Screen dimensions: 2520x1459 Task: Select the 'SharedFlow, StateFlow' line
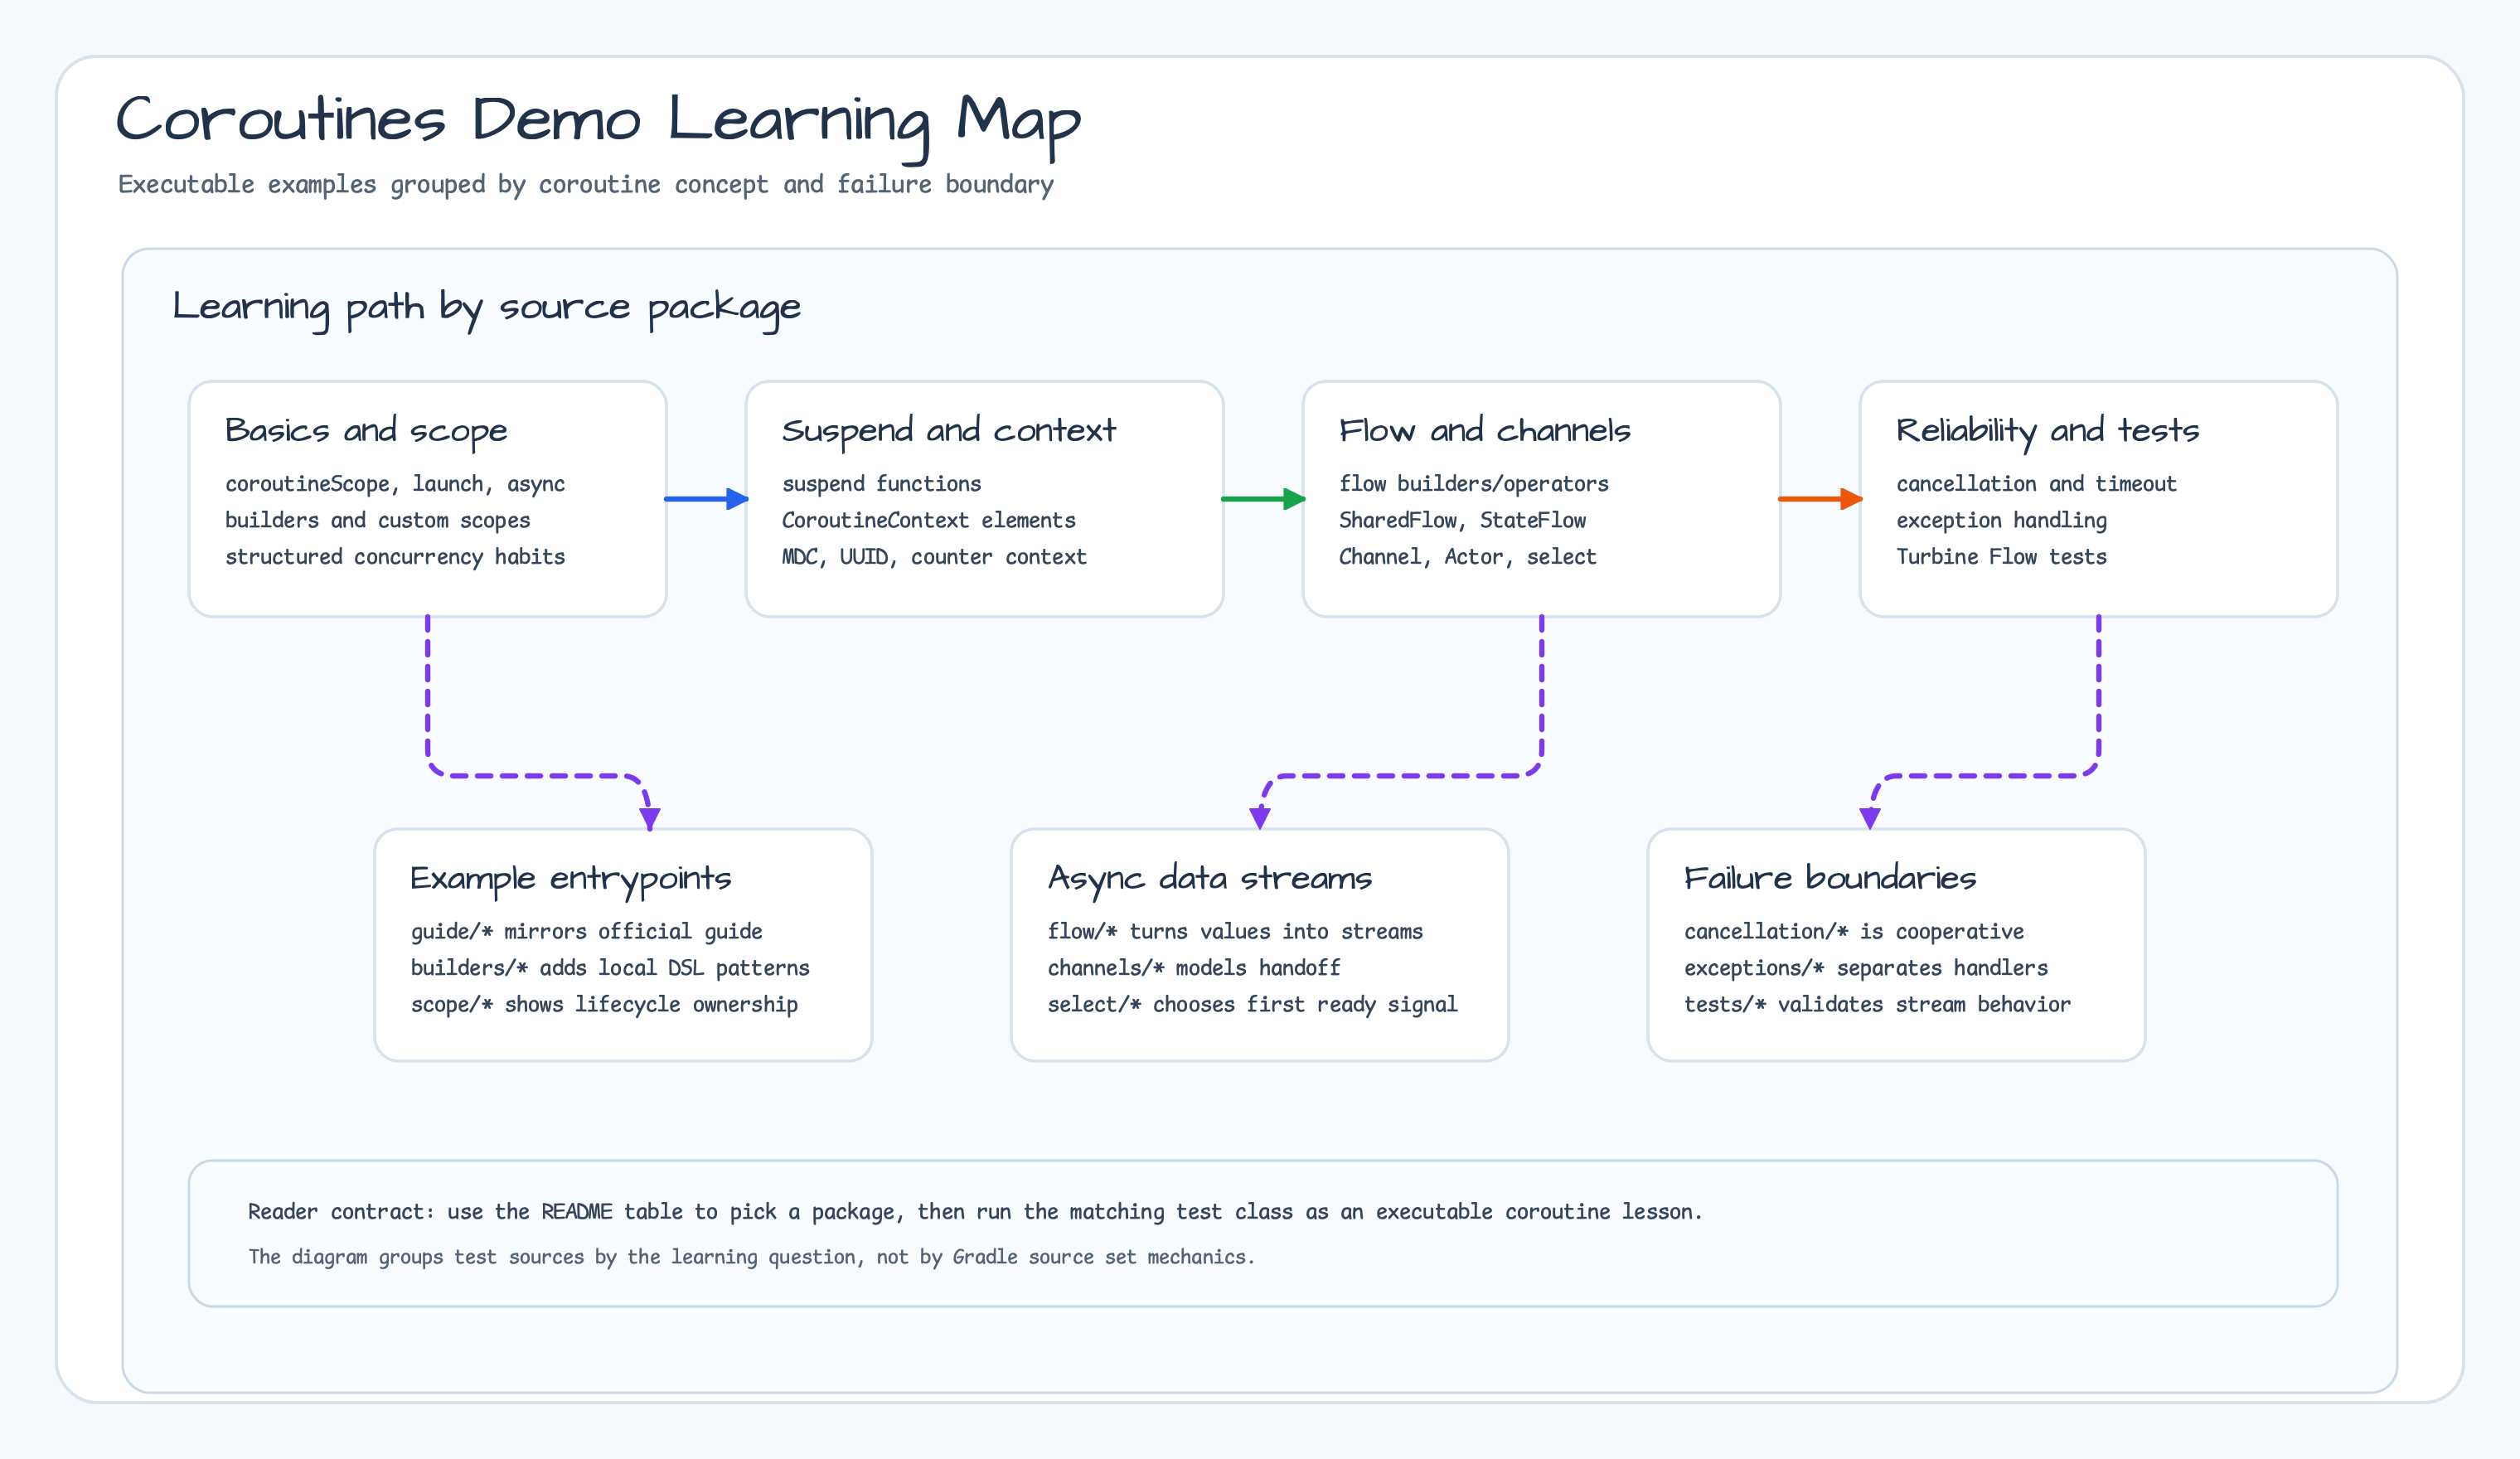click(x=1463, y=520)
